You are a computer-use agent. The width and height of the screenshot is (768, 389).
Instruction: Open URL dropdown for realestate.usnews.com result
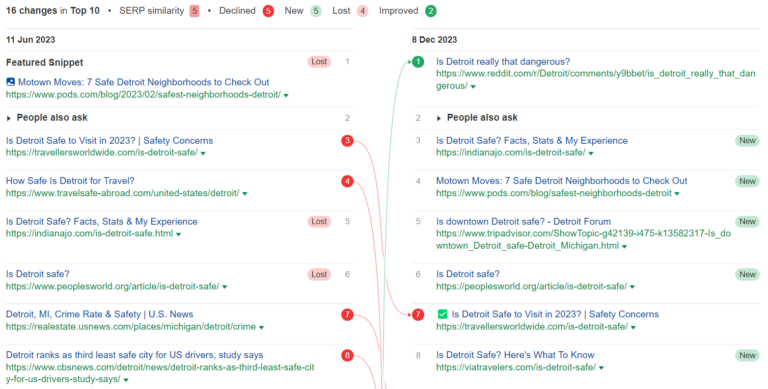coord(262,327)
